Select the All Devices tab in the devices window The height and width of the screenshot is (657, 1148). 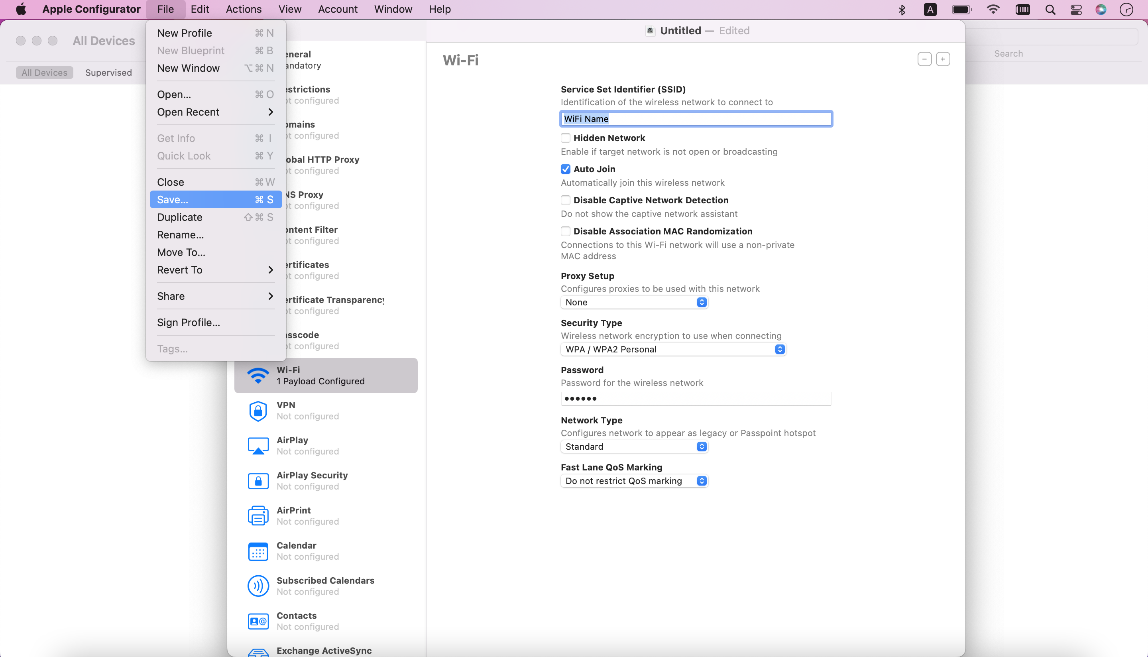click(x=45, y=73)
